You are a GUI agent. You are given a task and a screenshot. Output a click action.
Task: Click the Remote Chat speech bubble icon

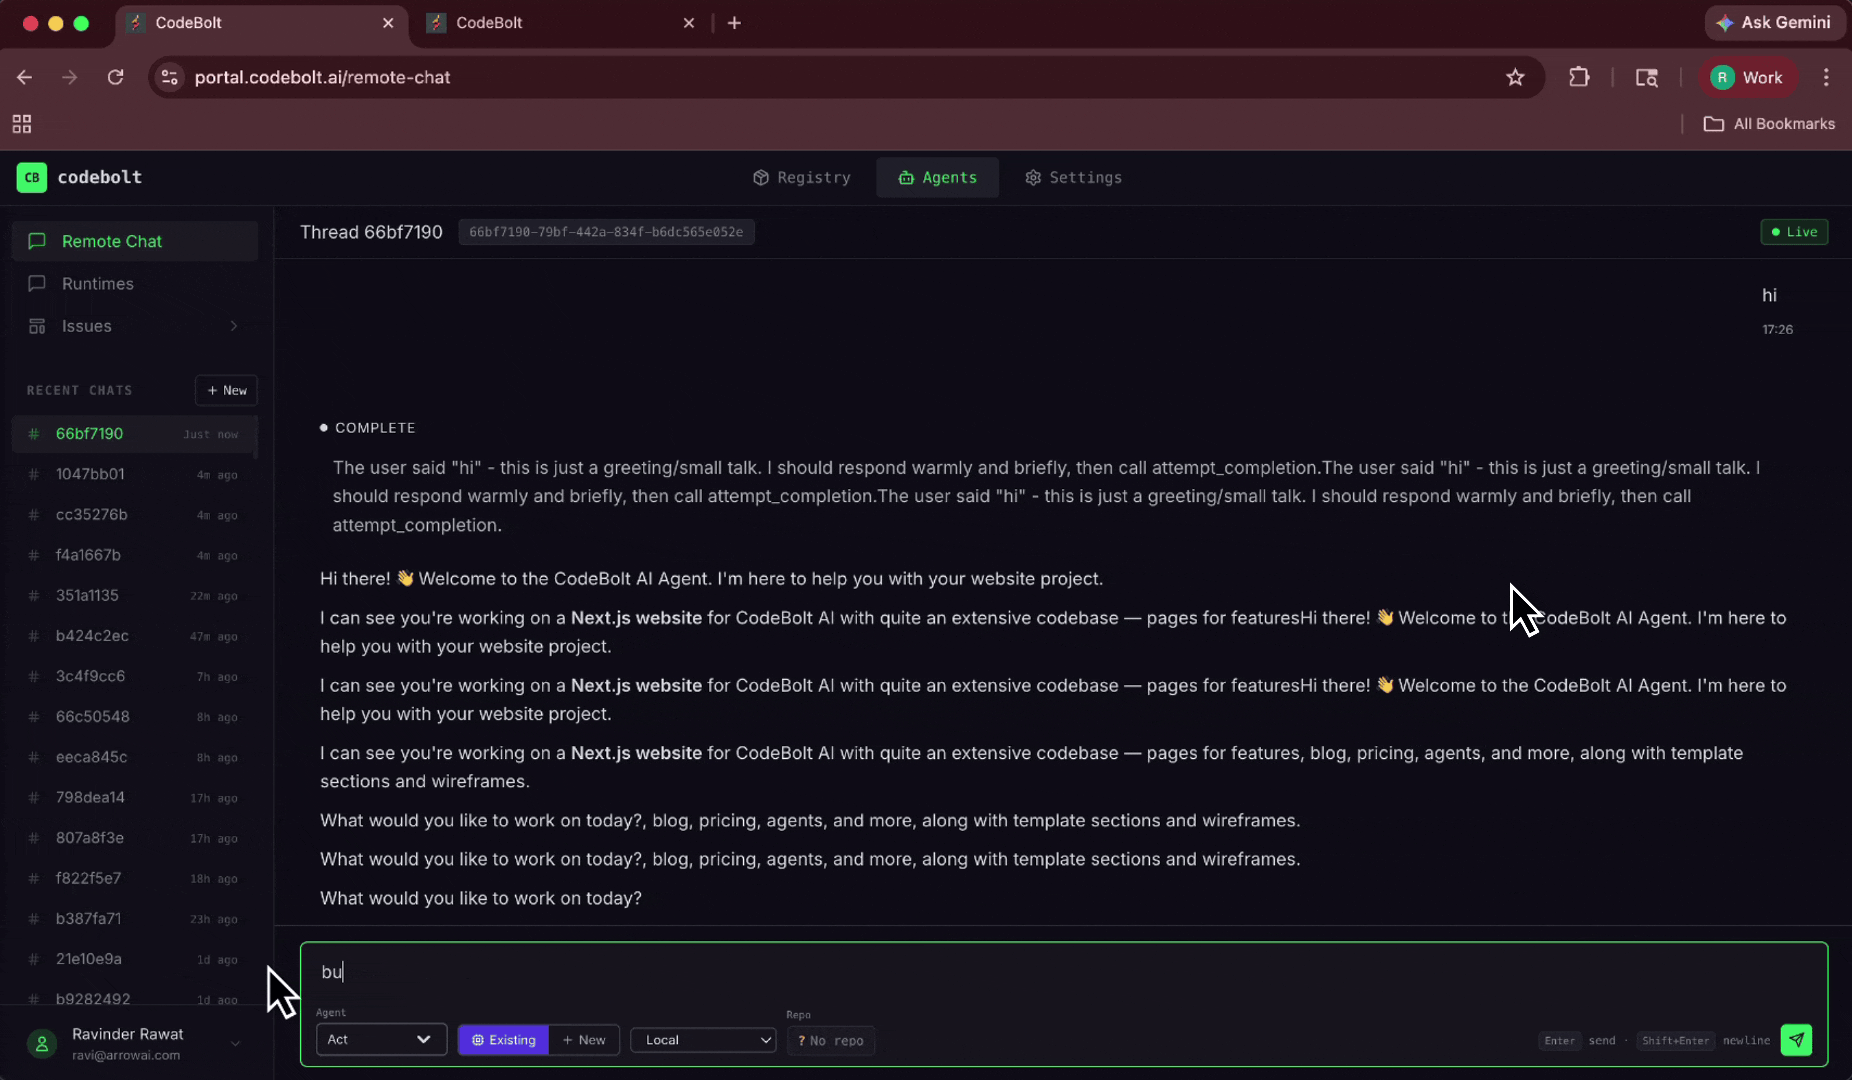point(37,241)
